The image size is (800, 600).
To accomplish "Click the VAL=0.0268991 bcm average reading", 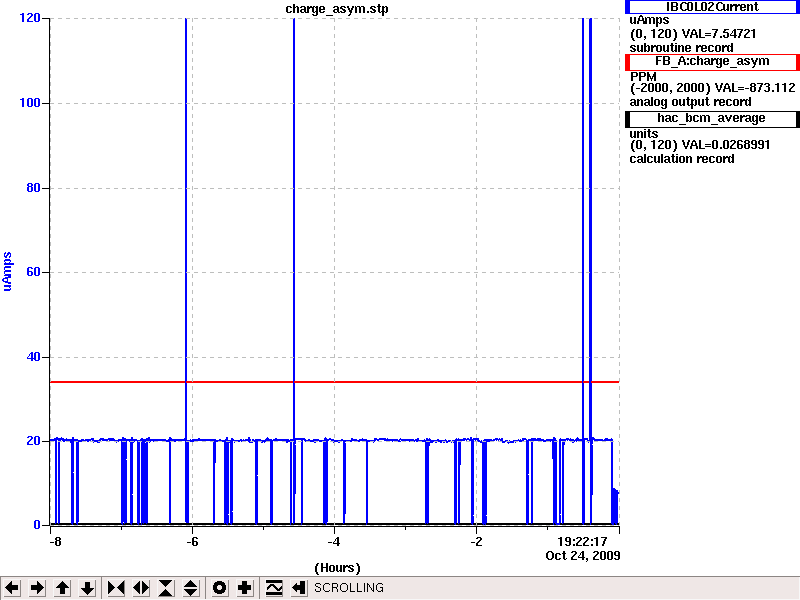I will [726, 145].
